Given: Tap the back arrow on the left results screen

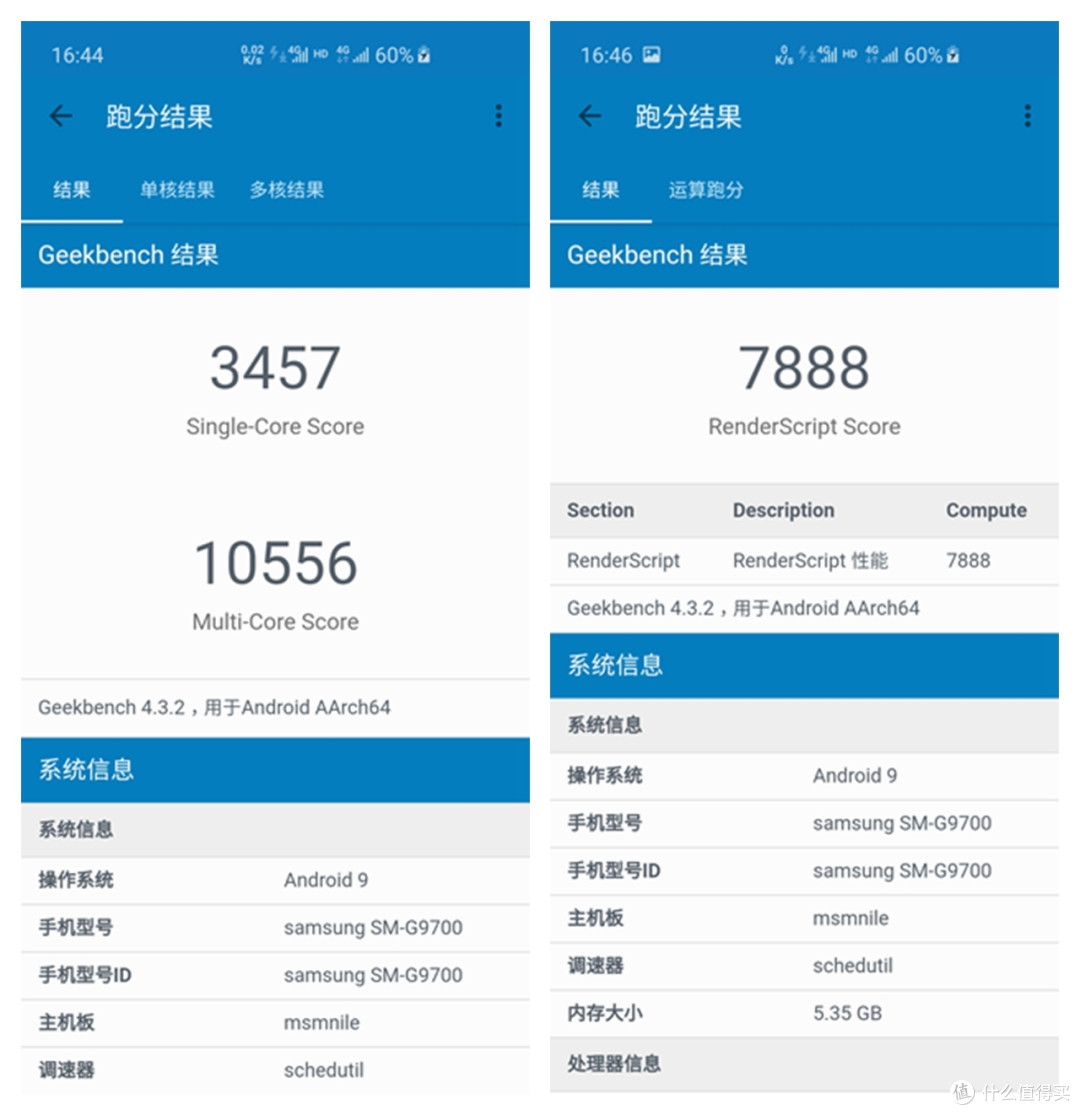Looking at the screenshot, I should [61, 116].
